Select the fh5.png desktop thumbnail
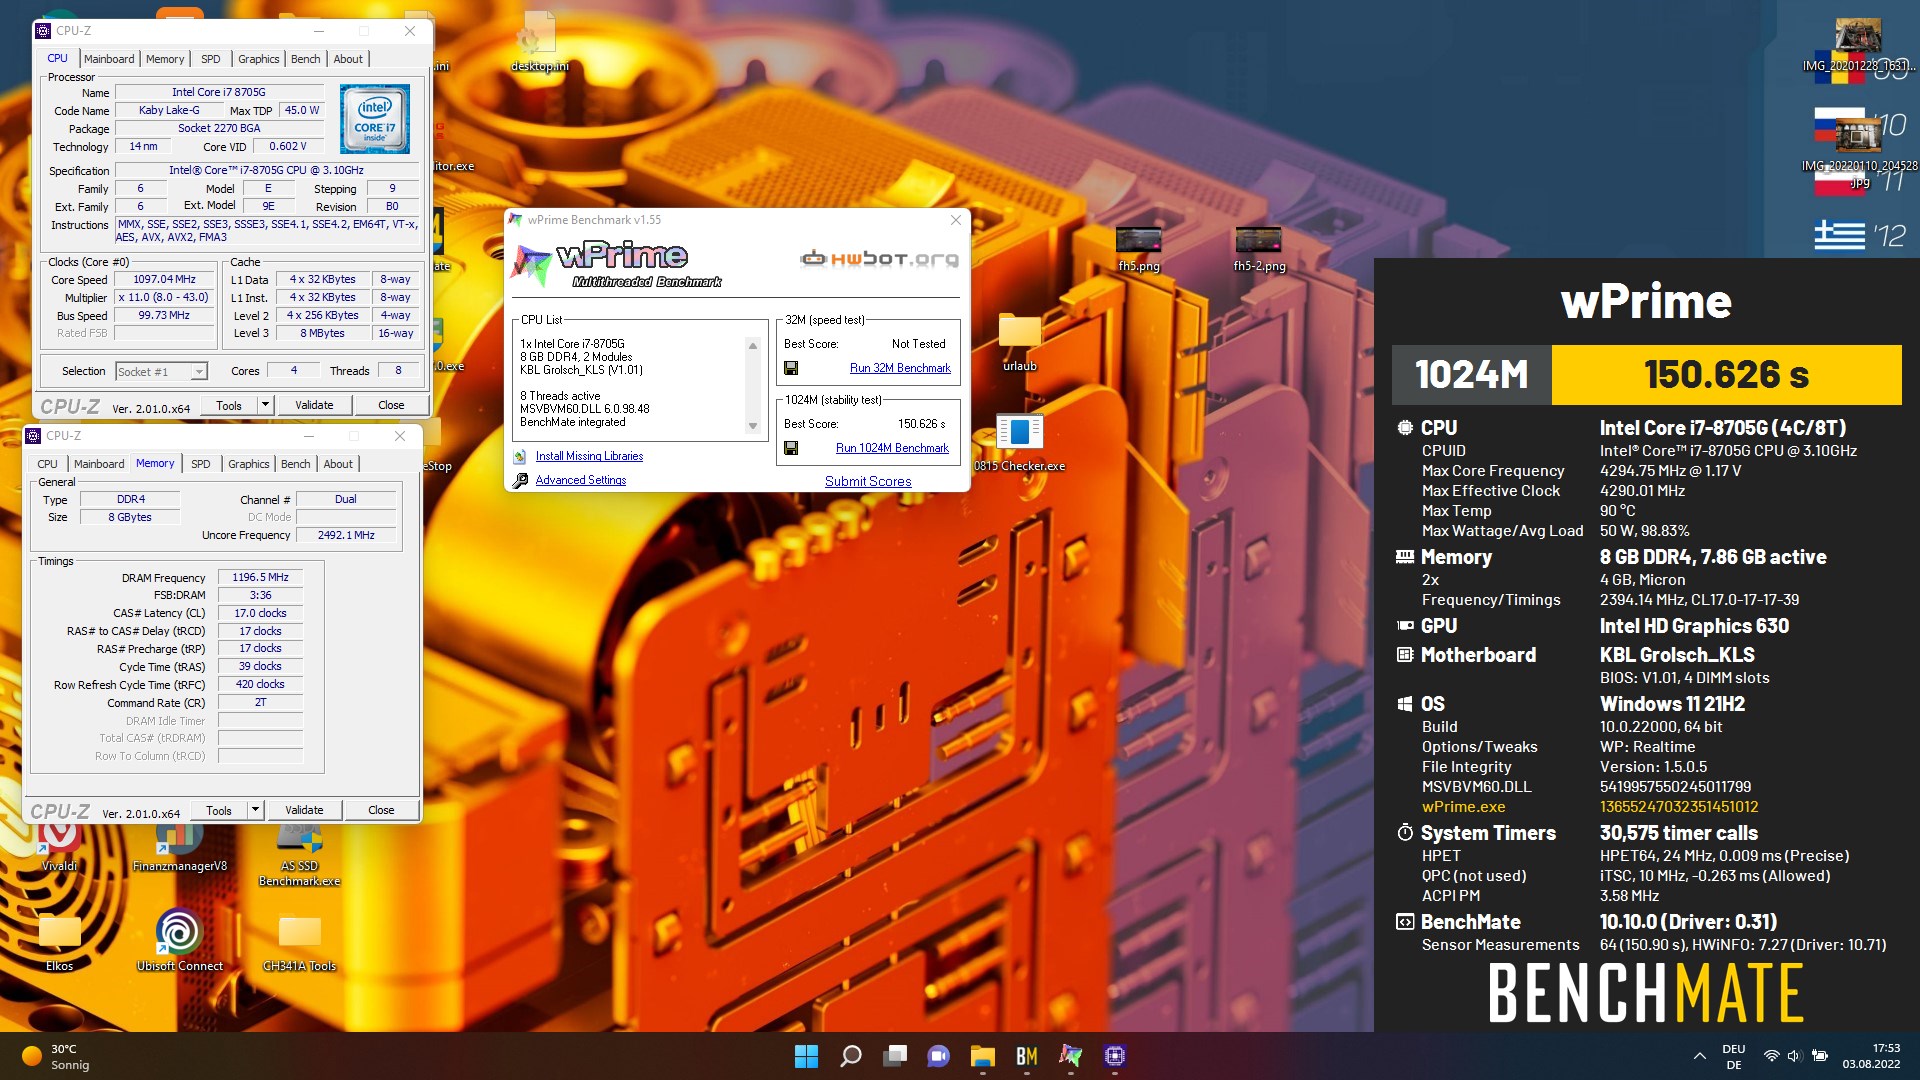 (x=1139, y=248)
